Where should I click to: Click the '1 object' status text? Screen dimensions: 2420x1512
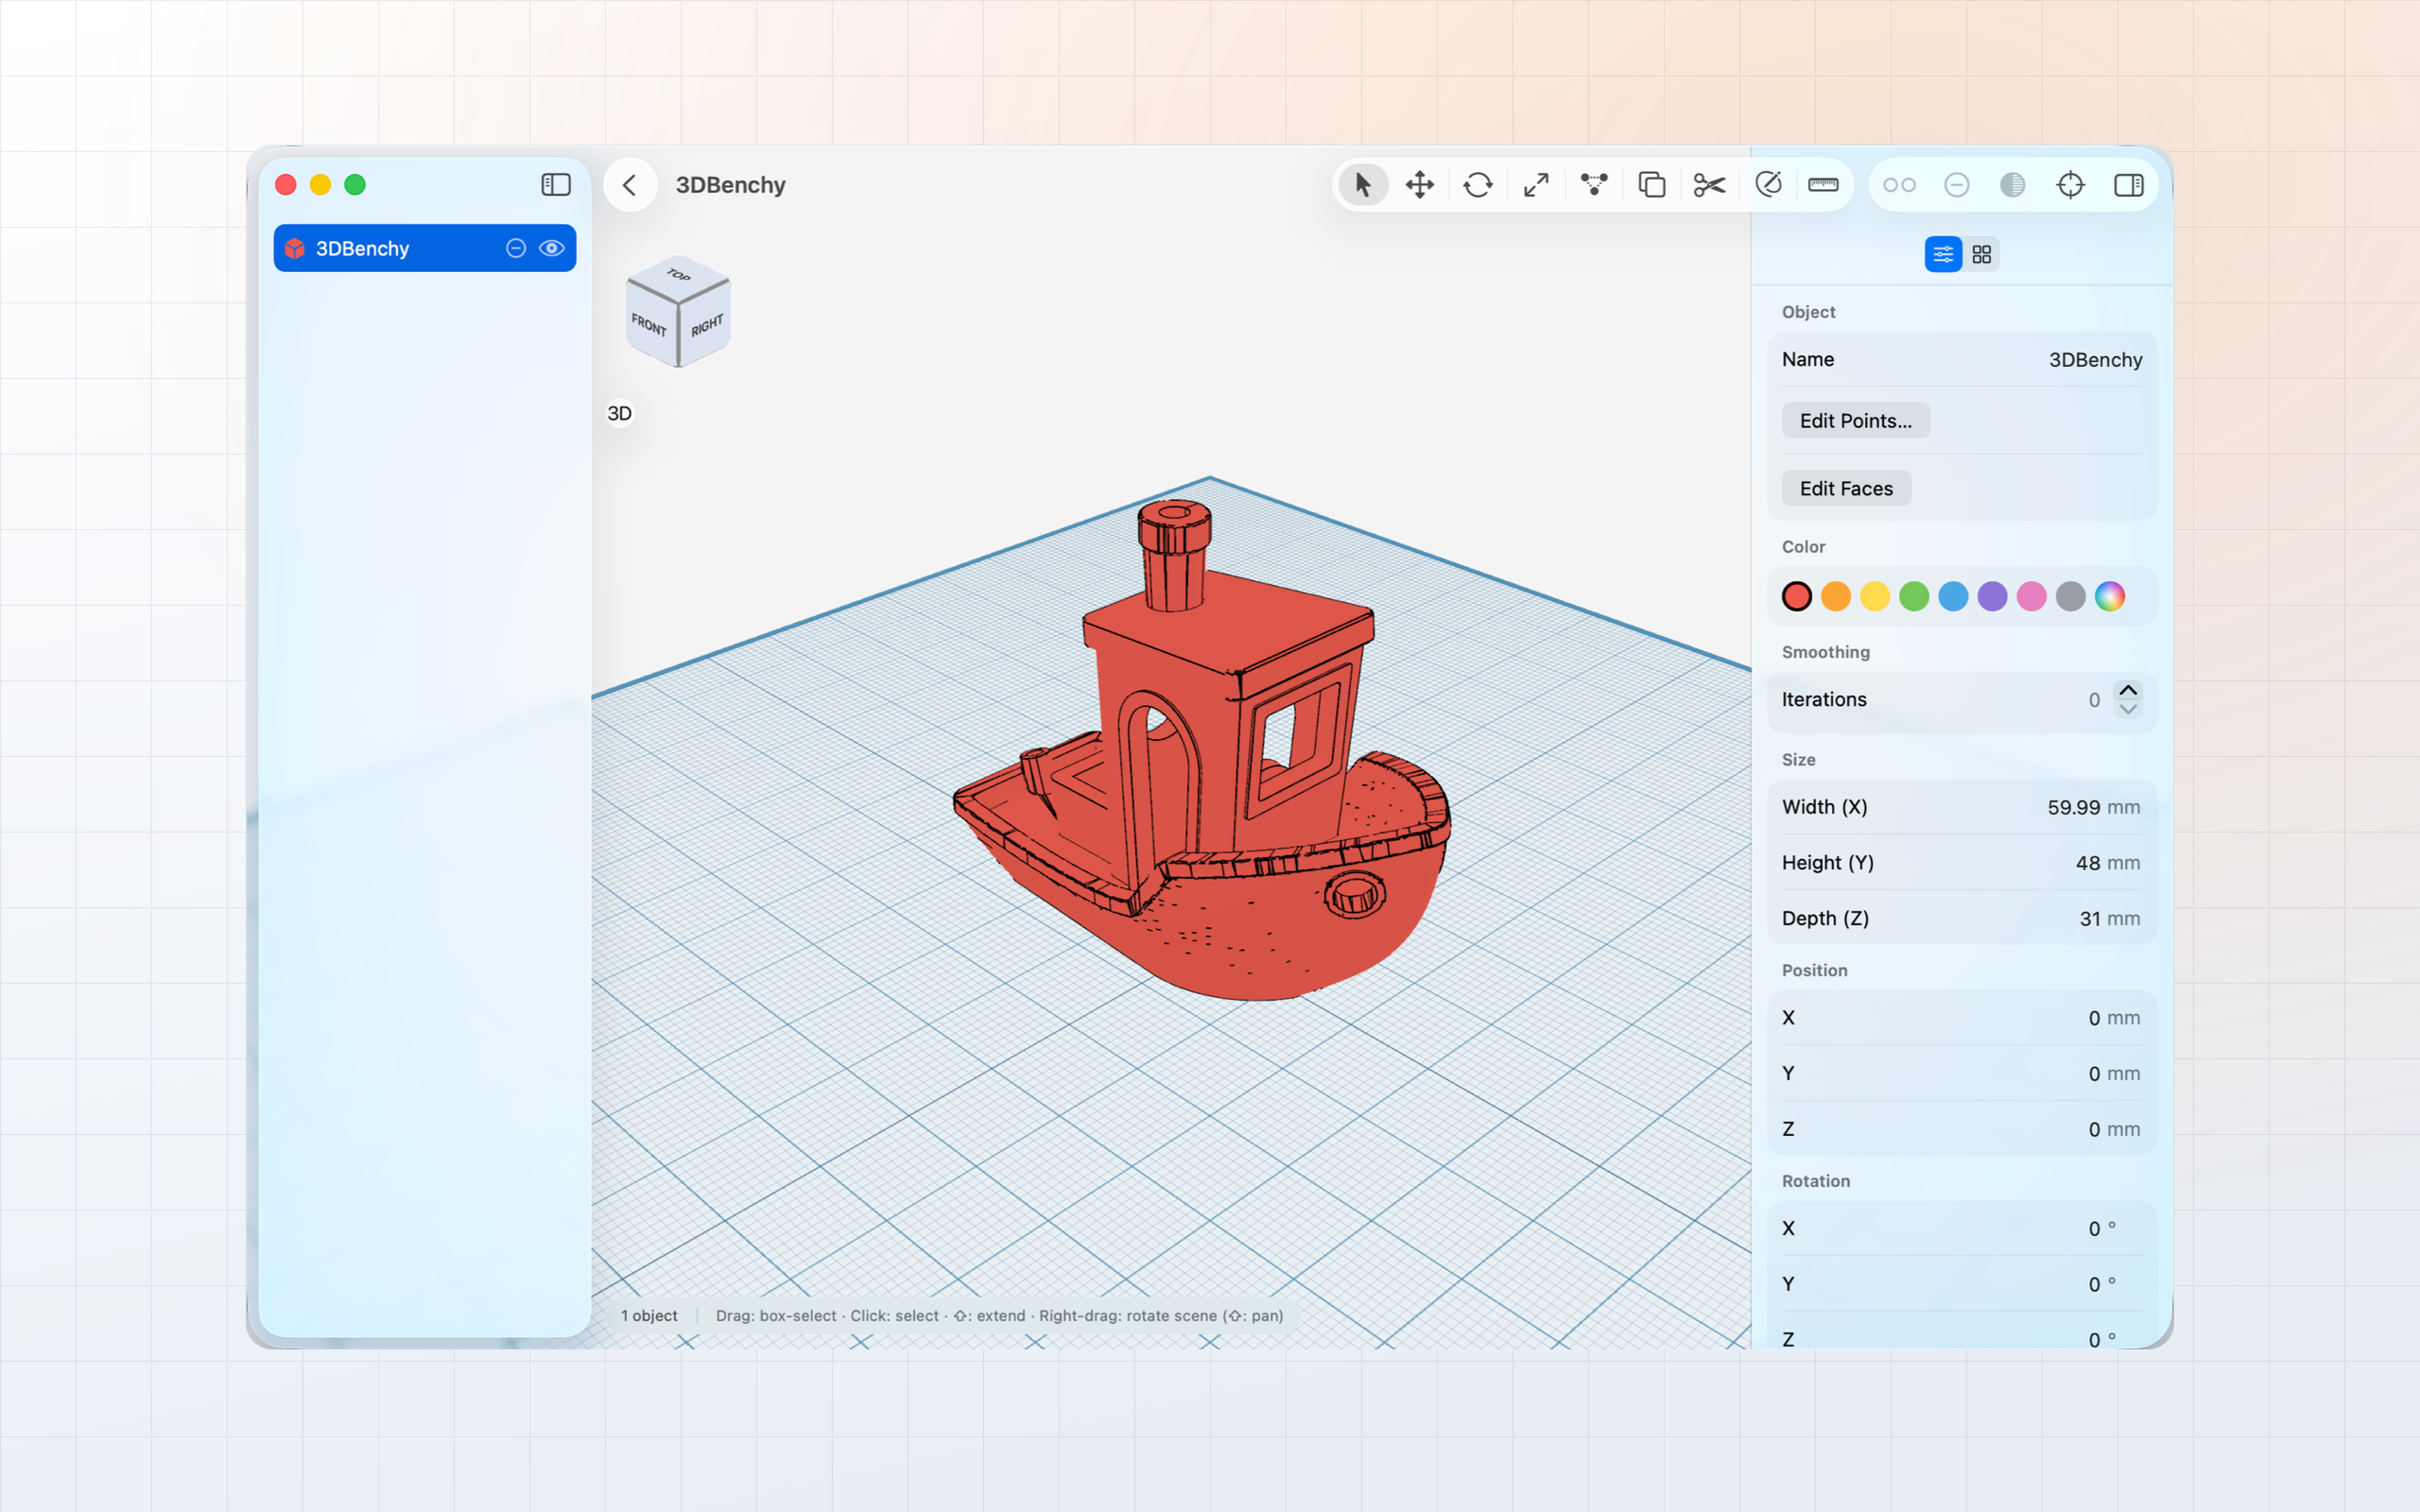[x=649, y=1316]
